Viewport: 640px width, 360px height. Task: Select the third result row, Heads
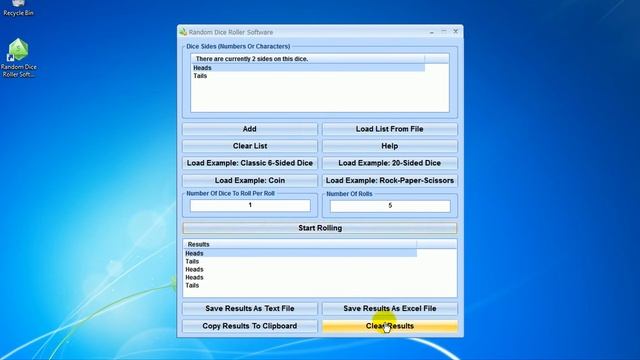(300, 269)
